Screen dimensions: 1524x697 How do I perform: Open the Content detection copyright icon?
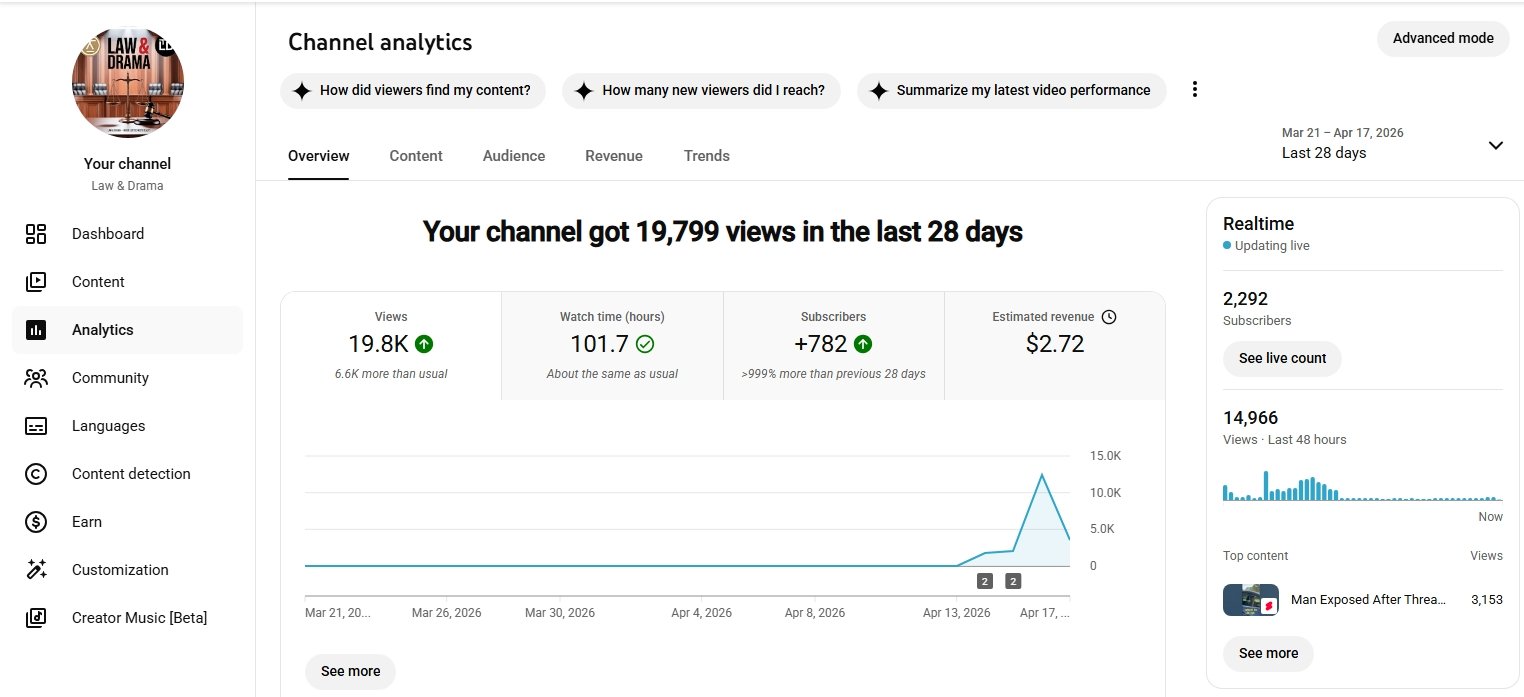click(x=36, y=474)
